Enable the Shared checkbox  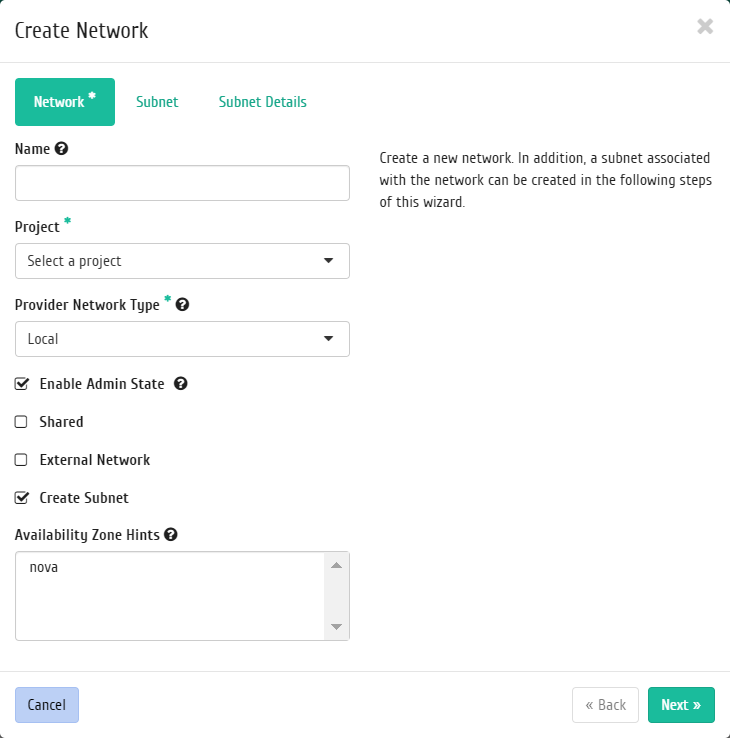(x=21, y=422)
